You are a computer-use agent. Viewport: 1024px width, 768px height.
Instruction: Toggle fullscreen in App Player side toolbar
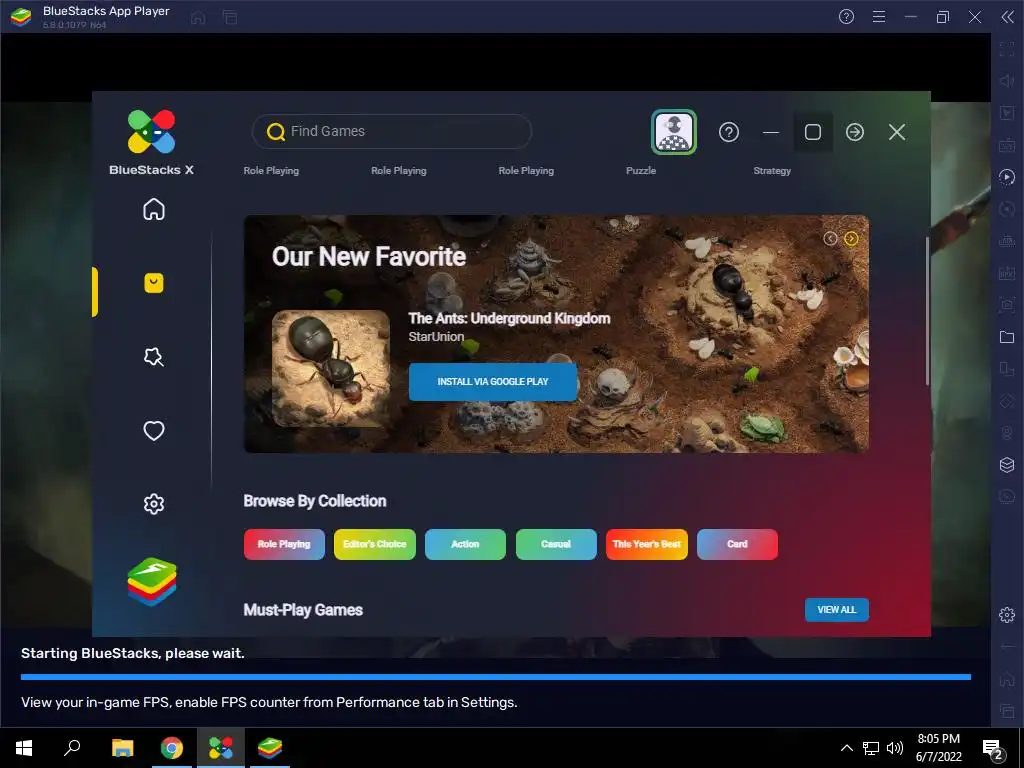pyautogui.click(x=1007, y=48)
